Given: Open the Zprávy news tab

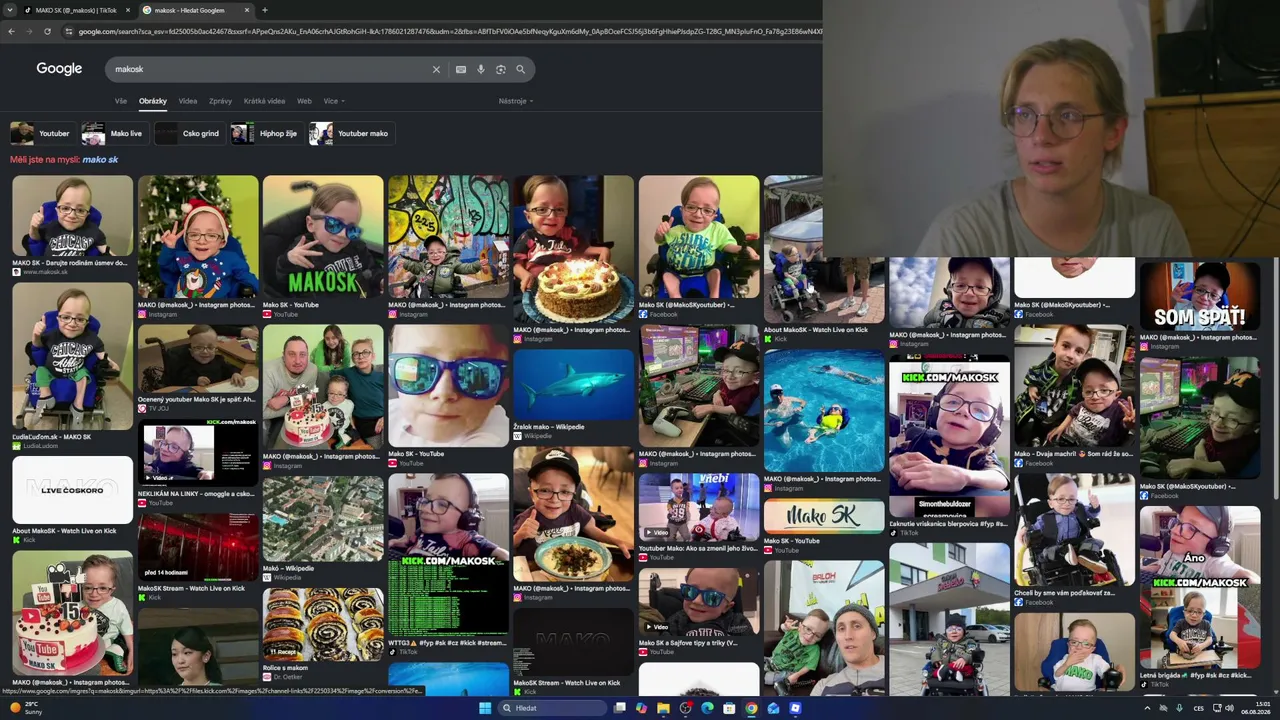Looking at the screenshot, I should pos(220,101).
